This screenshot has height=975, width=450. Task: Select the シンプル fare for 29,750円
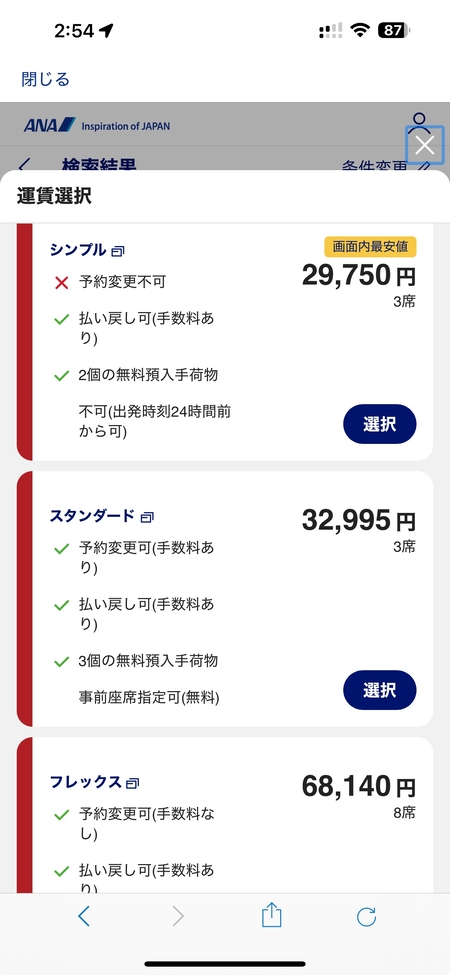(x=380, y=424)
